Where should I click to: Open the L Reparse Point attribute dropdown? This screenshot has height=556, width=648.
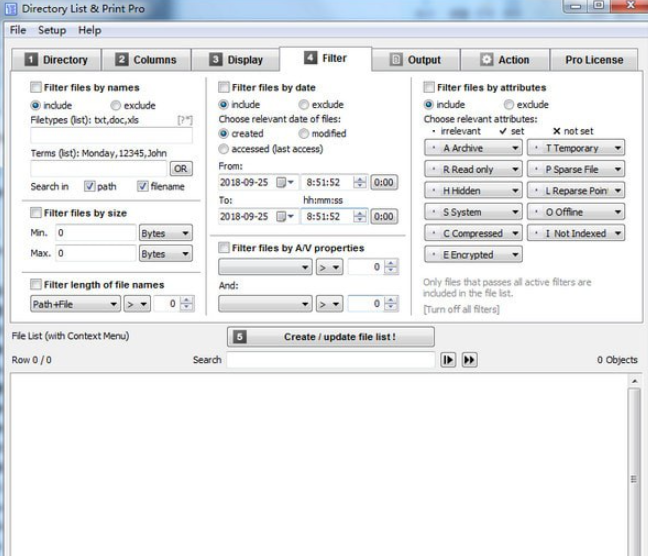[576, 191]
